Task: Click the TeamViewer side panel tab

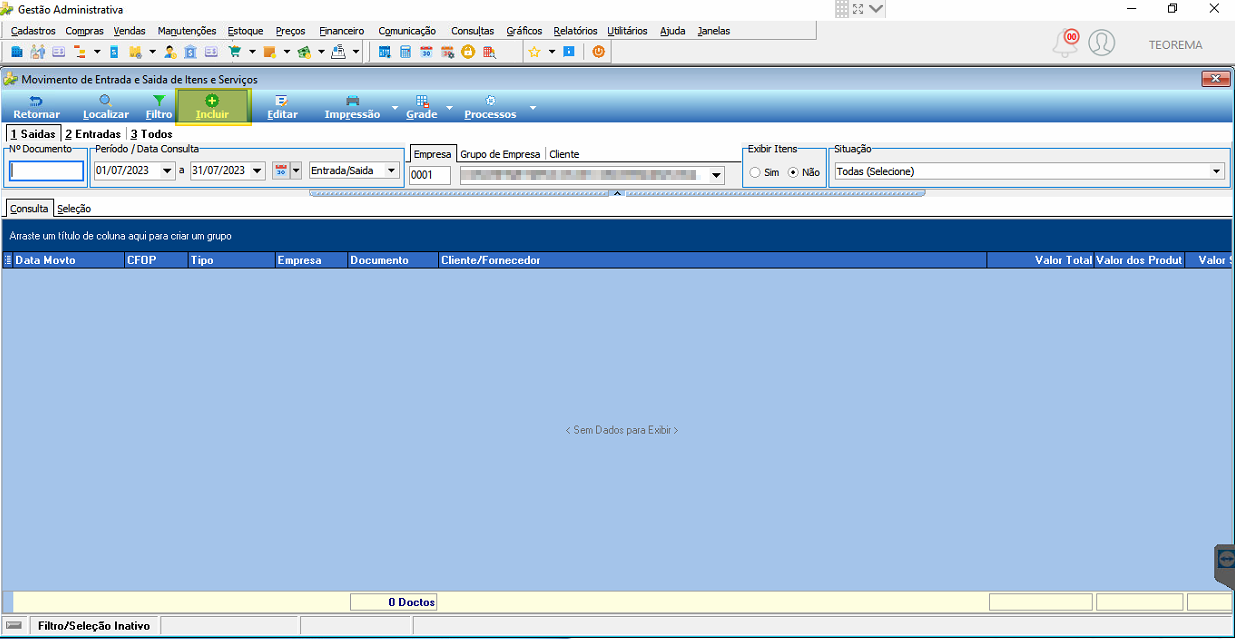Action: click(1225, 564)
